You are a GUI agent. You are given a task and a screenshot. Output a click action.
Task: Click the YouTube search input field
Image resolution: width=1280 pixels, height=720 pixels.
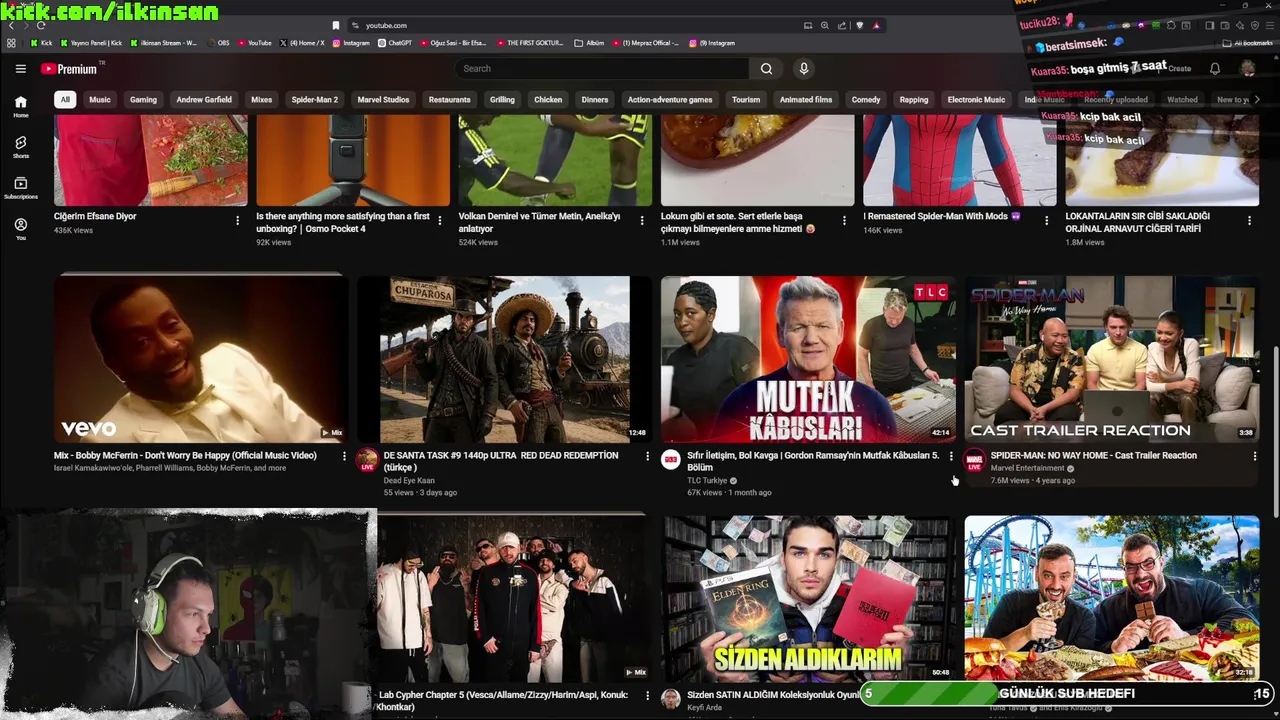[602, 69]
